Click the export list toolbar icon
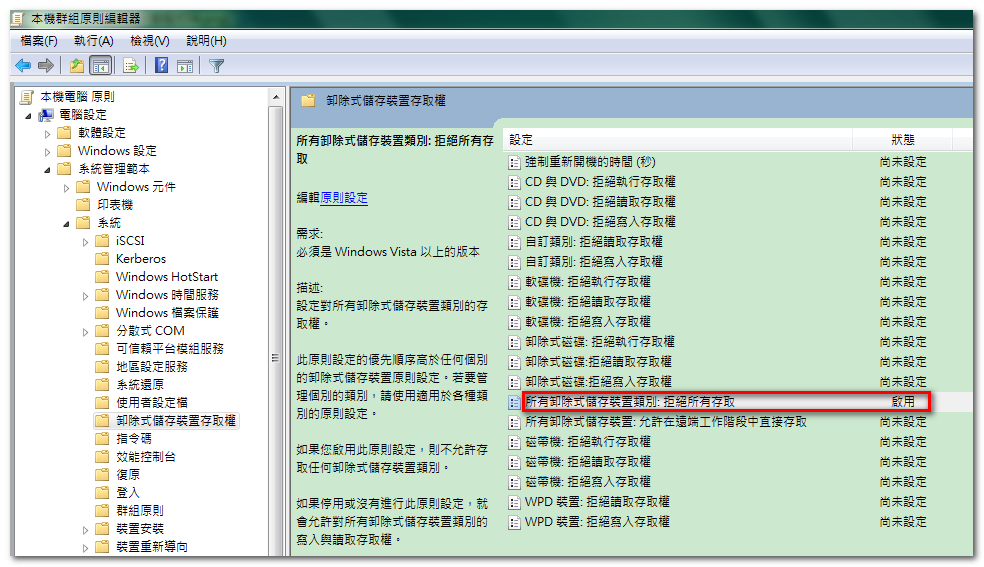984x567 pixels. pyautogui.click(x=130, y=66)
